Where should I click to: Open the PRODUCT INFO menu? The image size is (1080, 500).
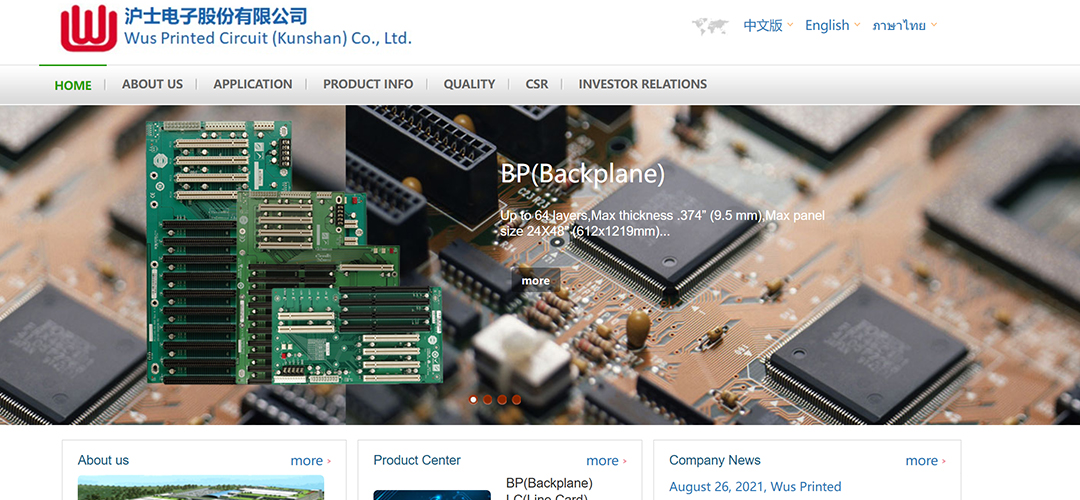click(368, 84)
